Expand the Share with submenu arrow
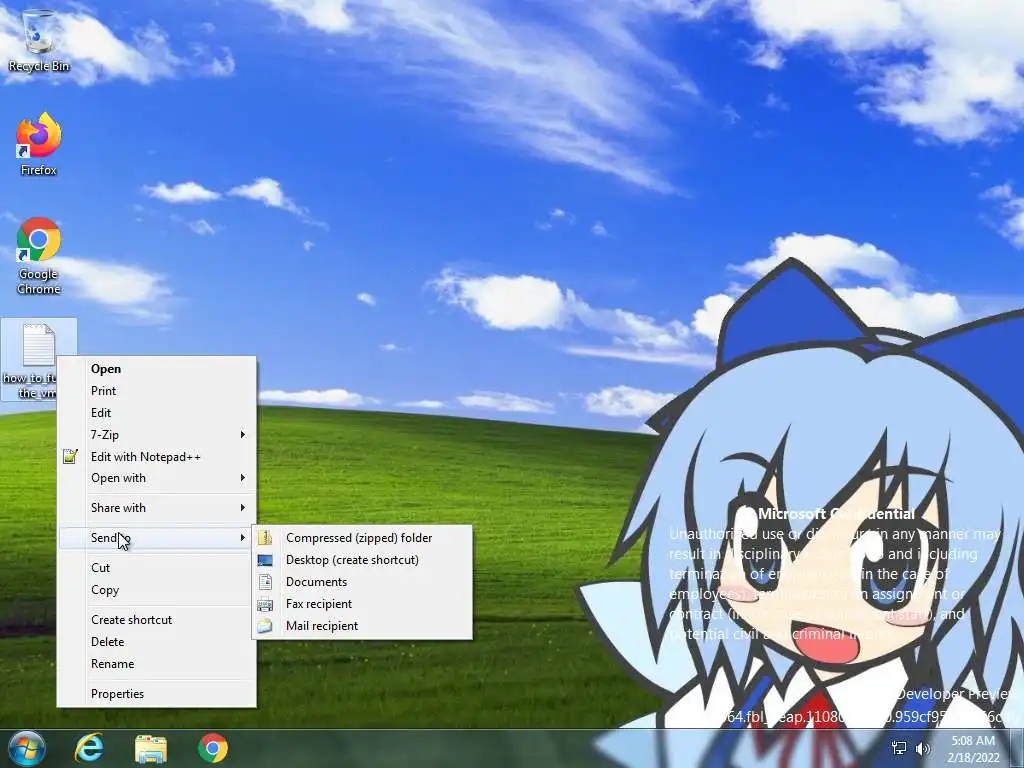This screenshot has width=1024, height=768. pos(242,507)
